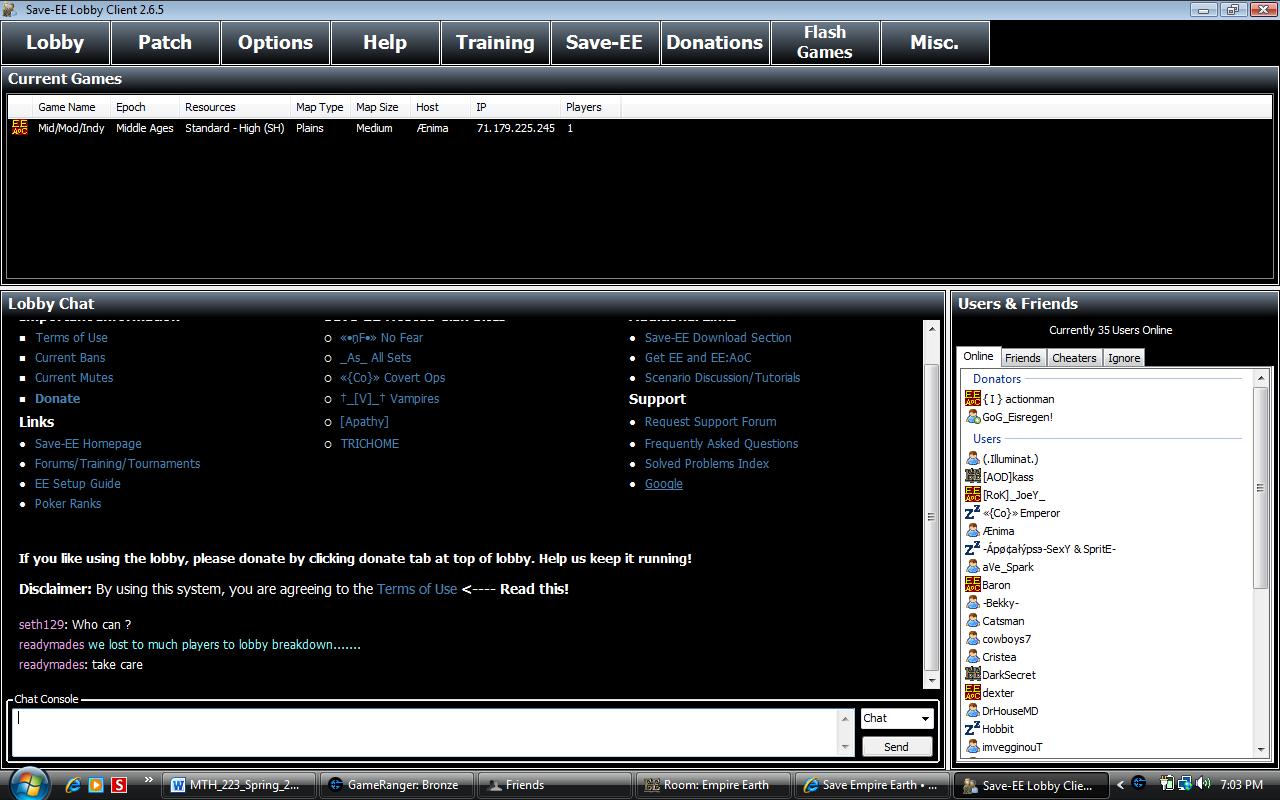This screenshot has width=1280, height=800.
Task: Open Internet Explorer from quick launch
Action: coord(73,785)
